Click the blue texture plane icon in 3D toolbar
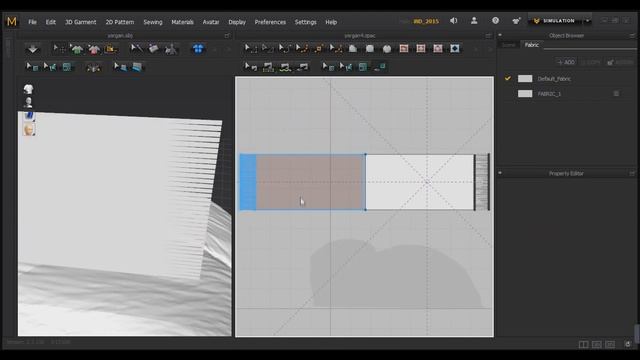 pos(137,67)
